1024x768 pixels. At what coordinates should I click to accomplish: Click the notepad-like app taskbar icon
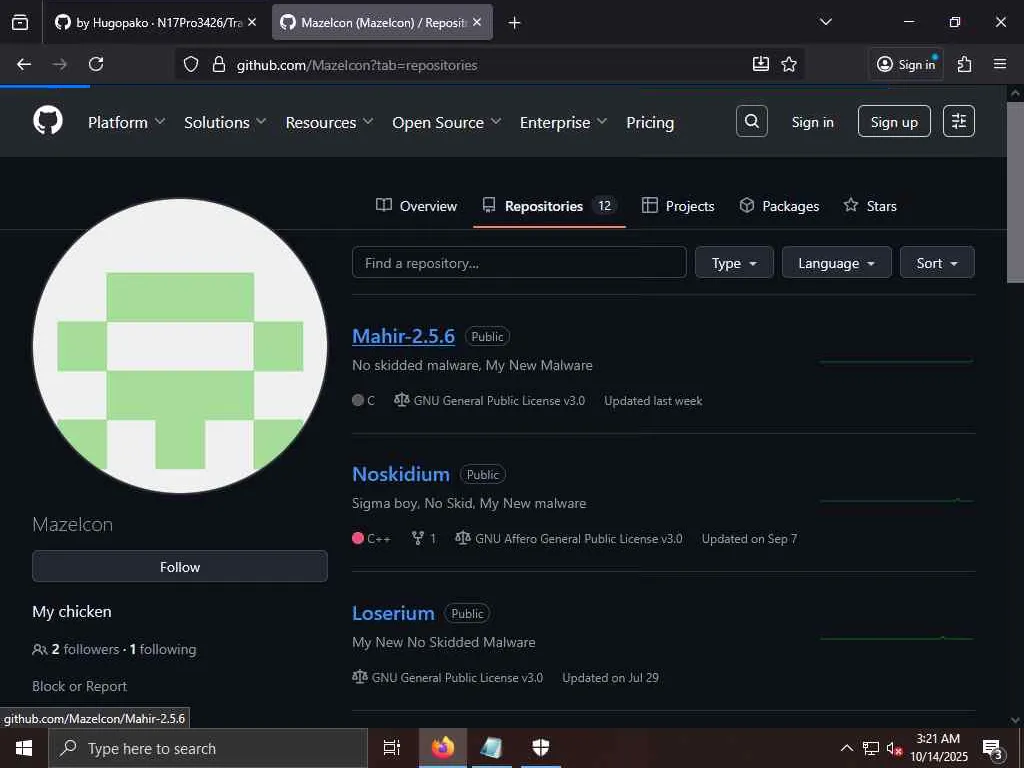pos(491,748)
